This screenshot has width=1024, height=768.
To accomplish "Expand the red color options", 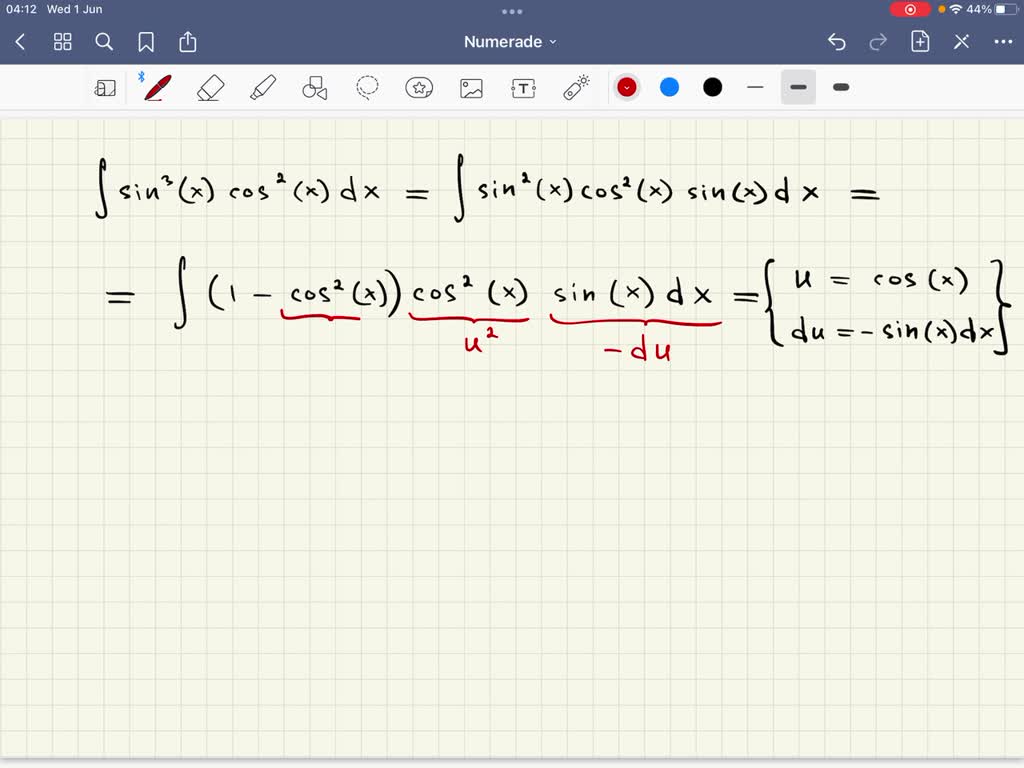I will click(x=627, y=87).
